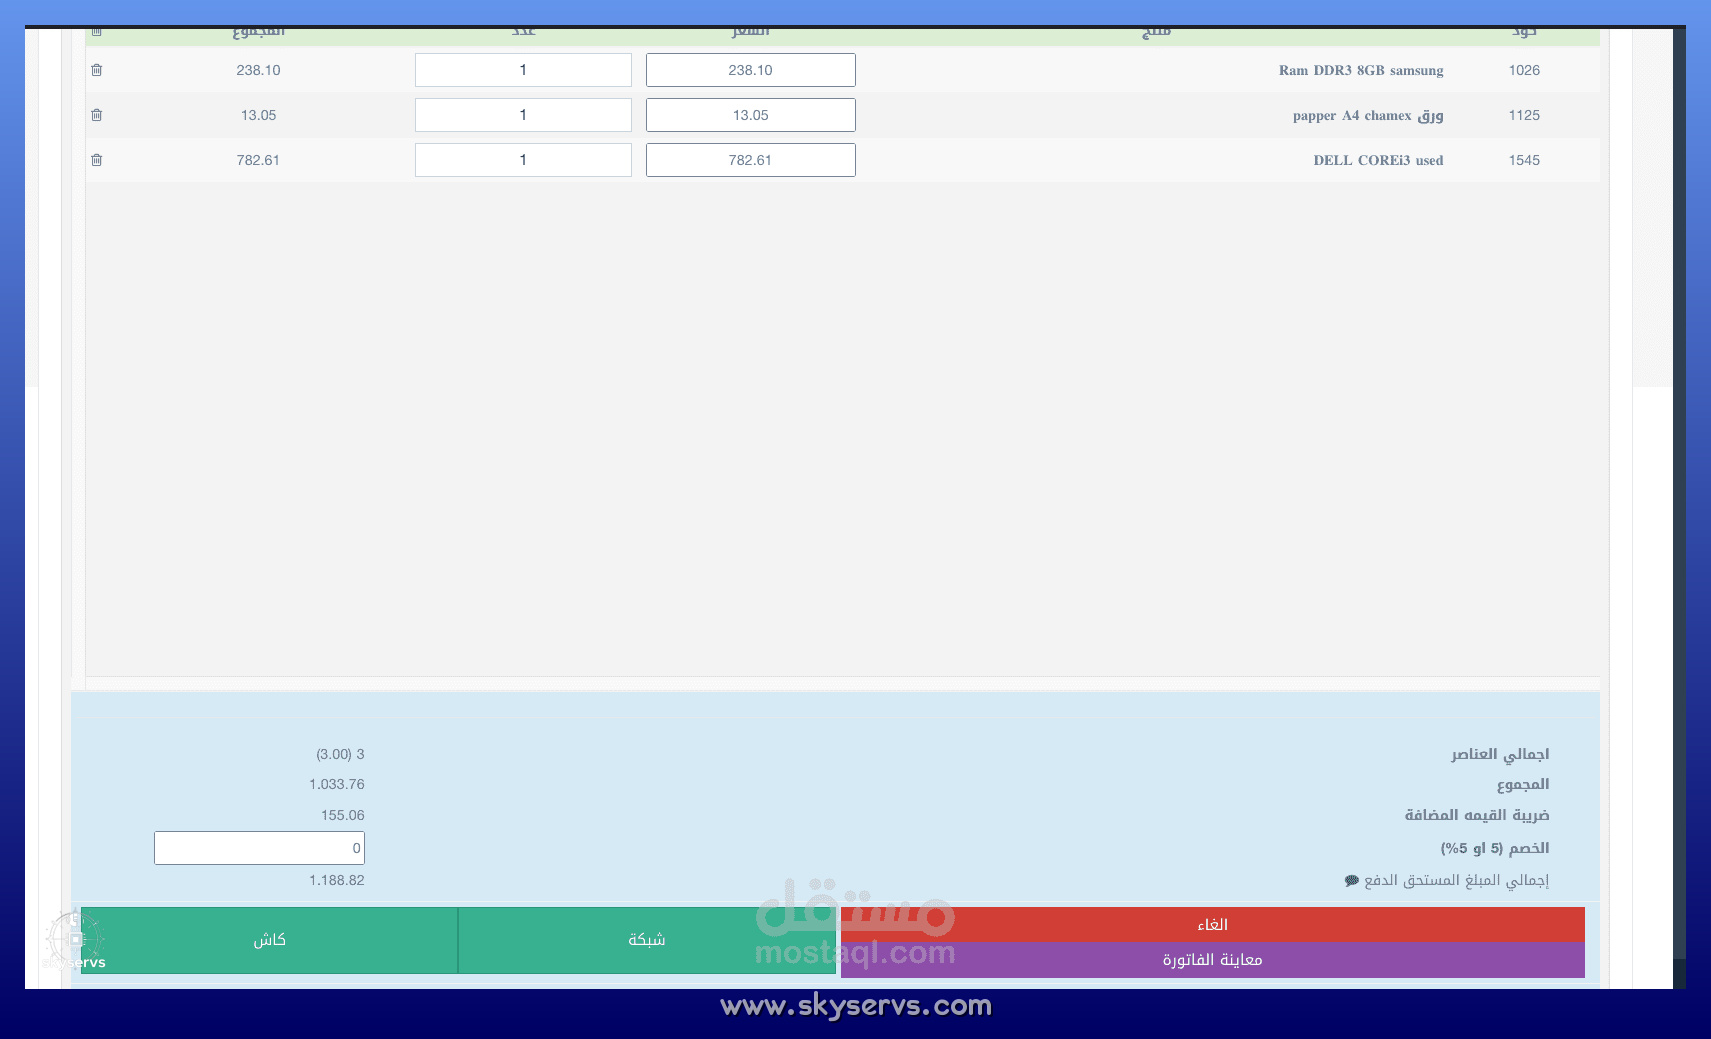The width and height of the screenshot is (1711, 1039).
Task: Focus the discount input showing 0
Action: click(259, 848)
